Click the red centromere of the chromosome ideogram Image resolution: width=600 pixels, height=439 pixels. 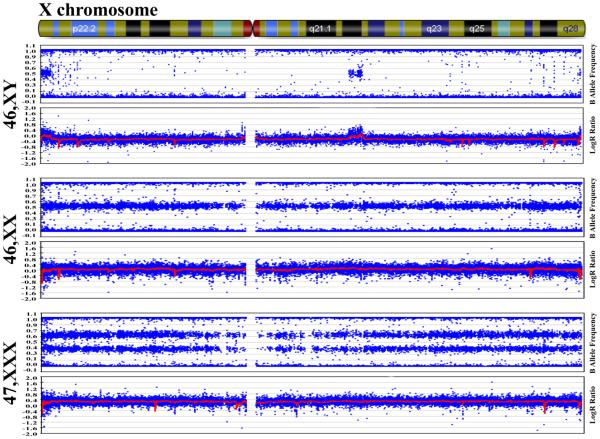[253, 29]
